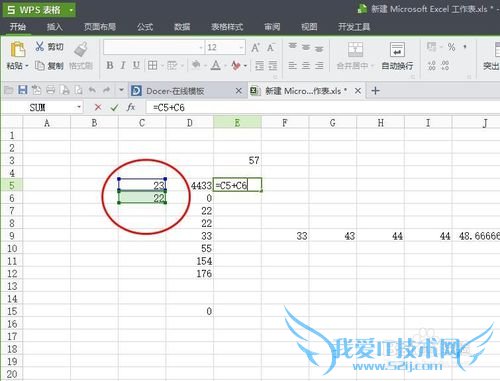Align text to top
This screenshot has width=500, height=381.
tap(292, 46)
